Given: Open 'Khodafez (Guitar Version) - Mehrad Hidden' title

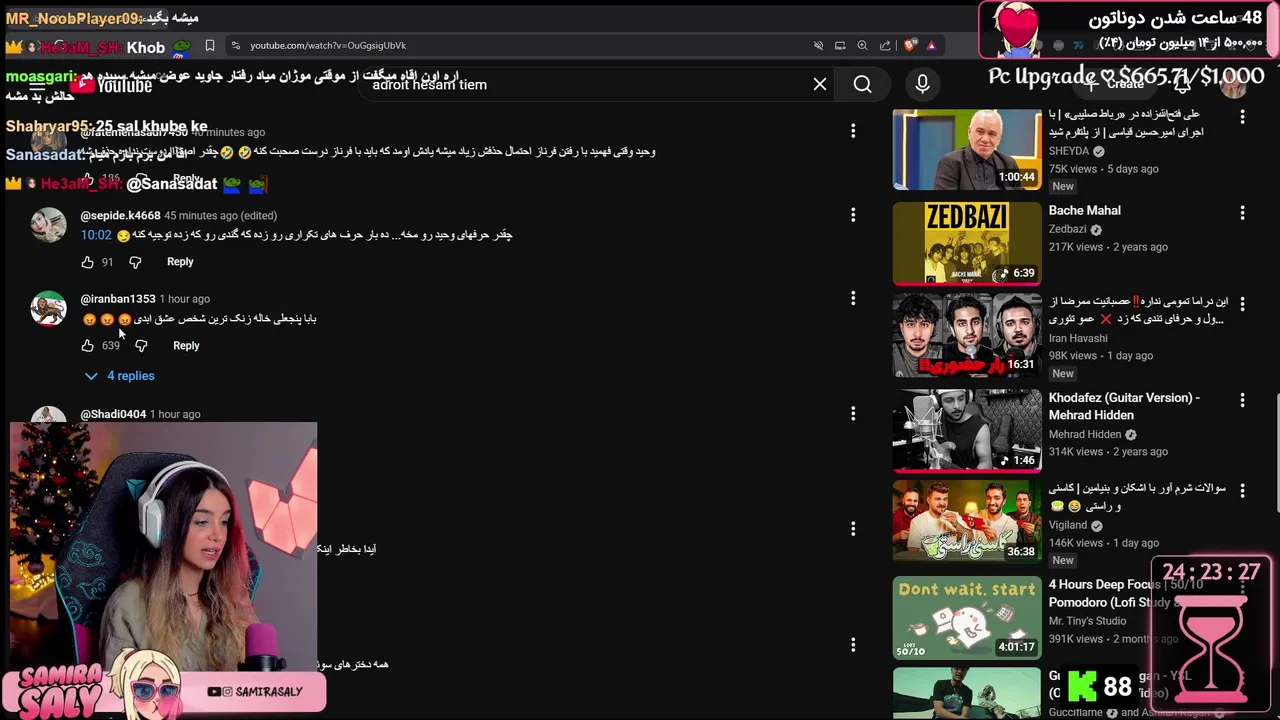Looking at the screenshot, I should pyautogui.click(x=1124, y=406).
